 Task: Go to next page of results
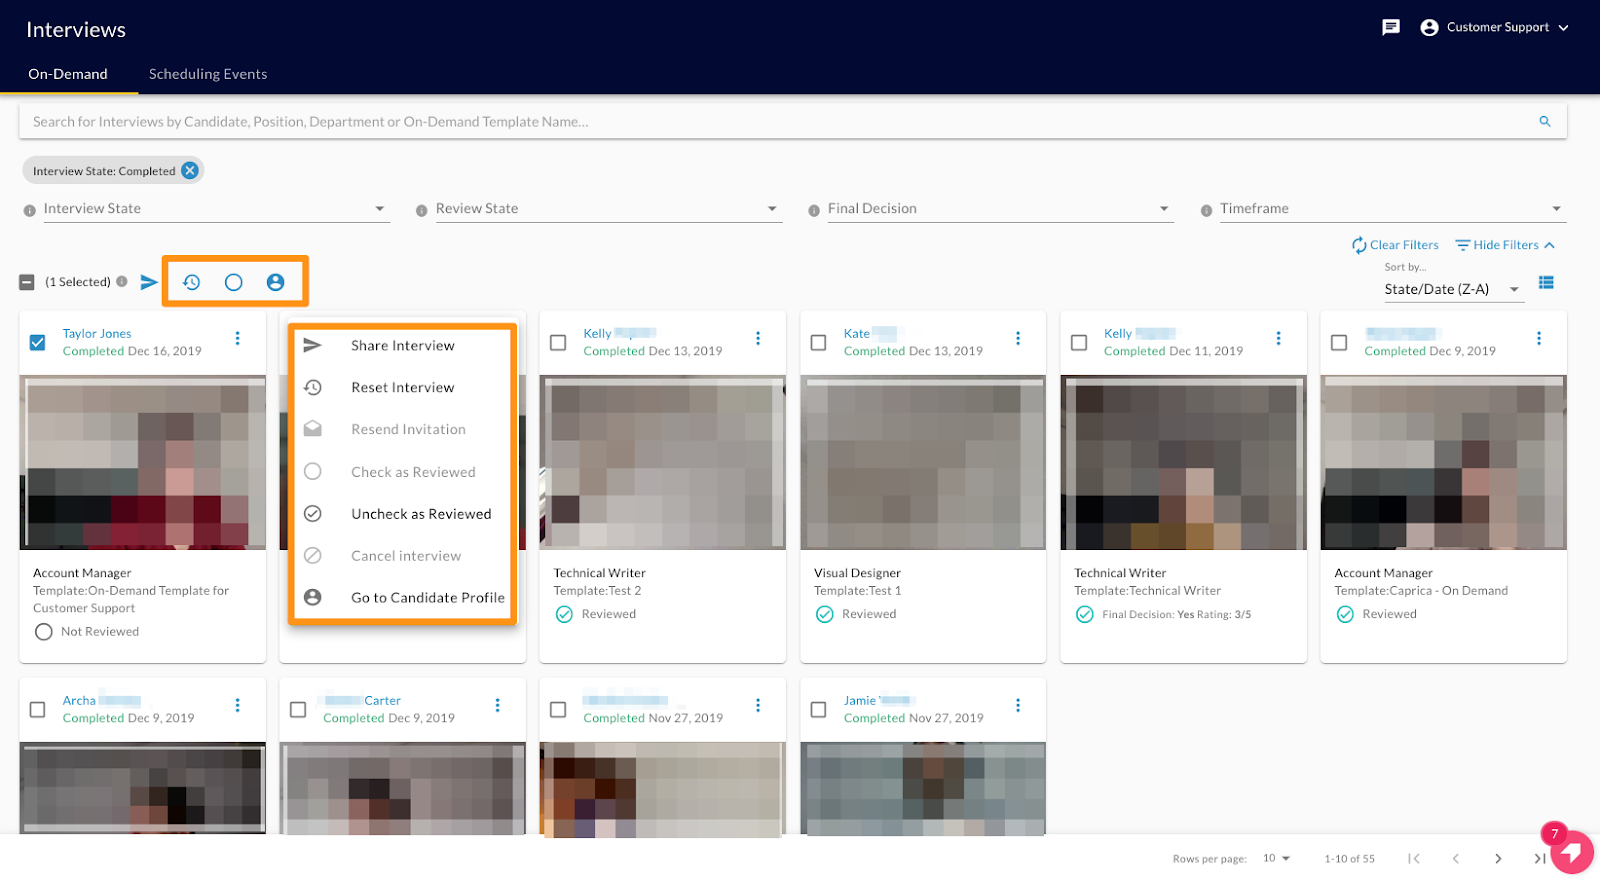click(1498, 859)
